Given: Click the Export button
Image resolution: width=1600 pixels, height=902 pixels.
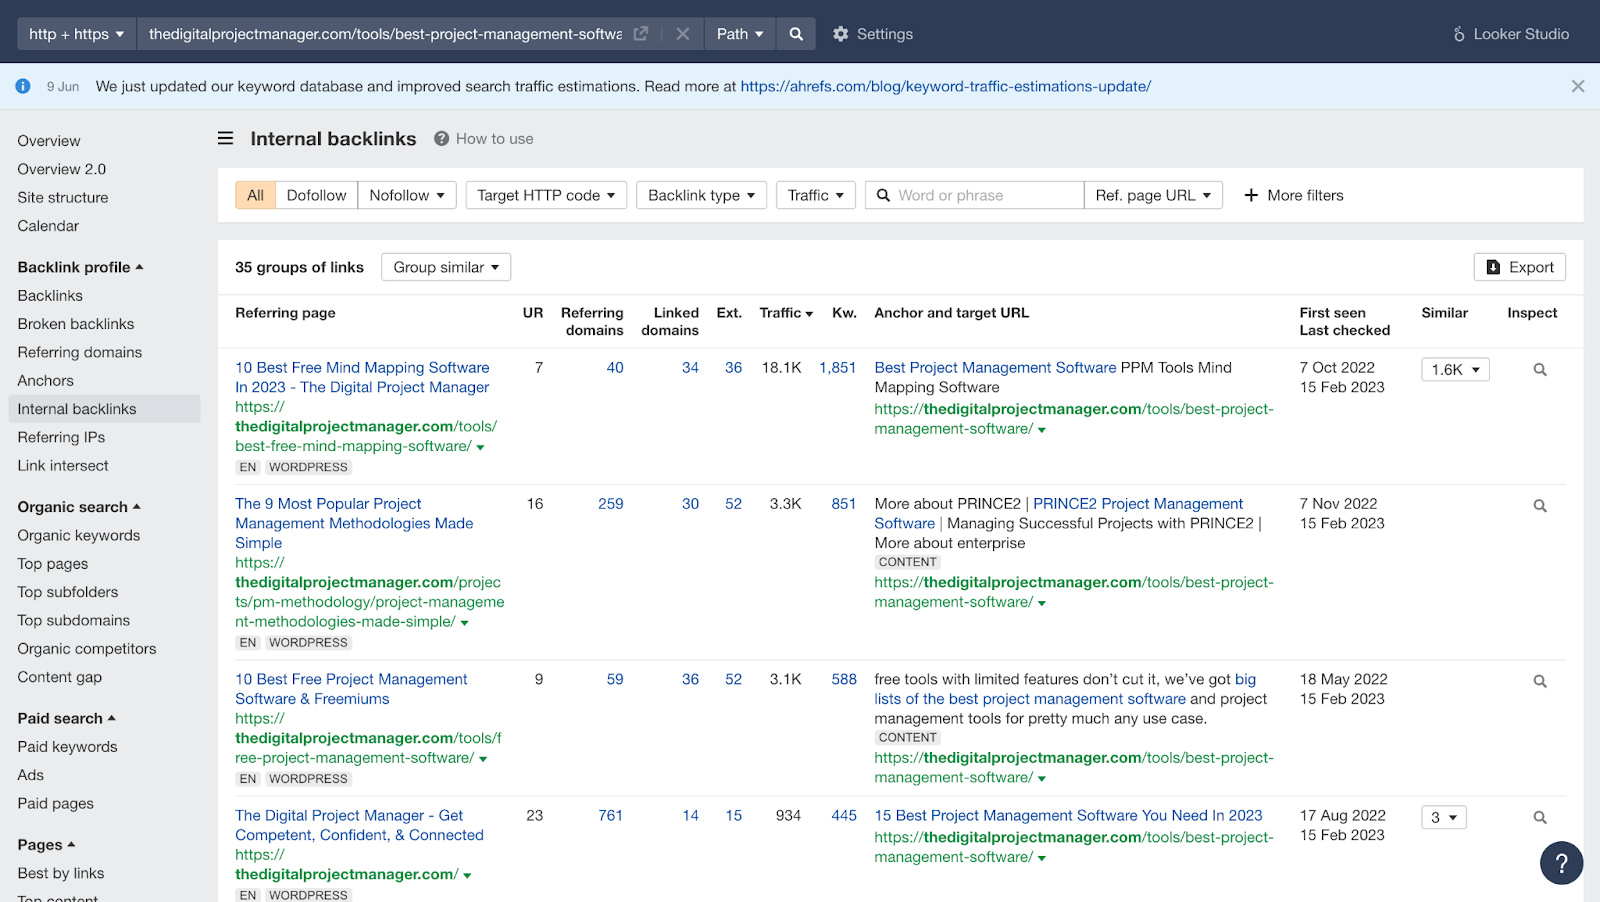Looking at the screenshot, I should click(x=1520, y=267).
